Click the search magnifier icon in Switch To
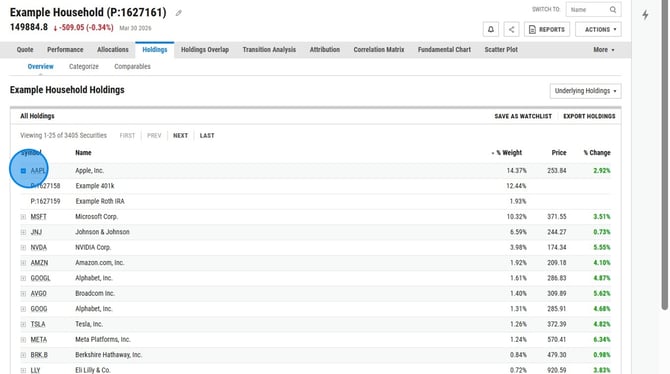This screenshot has width=670, height=374. (x=613, y=9)
